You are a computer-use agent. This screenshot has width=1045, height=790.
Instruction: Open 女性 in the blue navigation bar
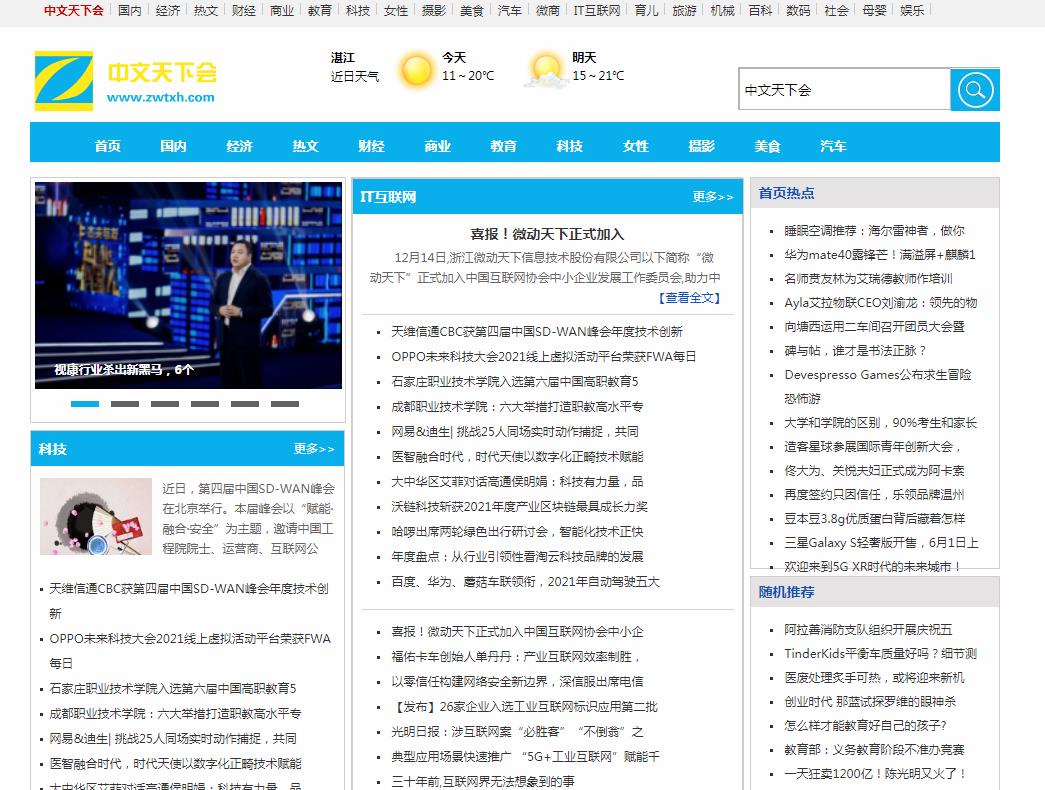click(x=635, y=146)
